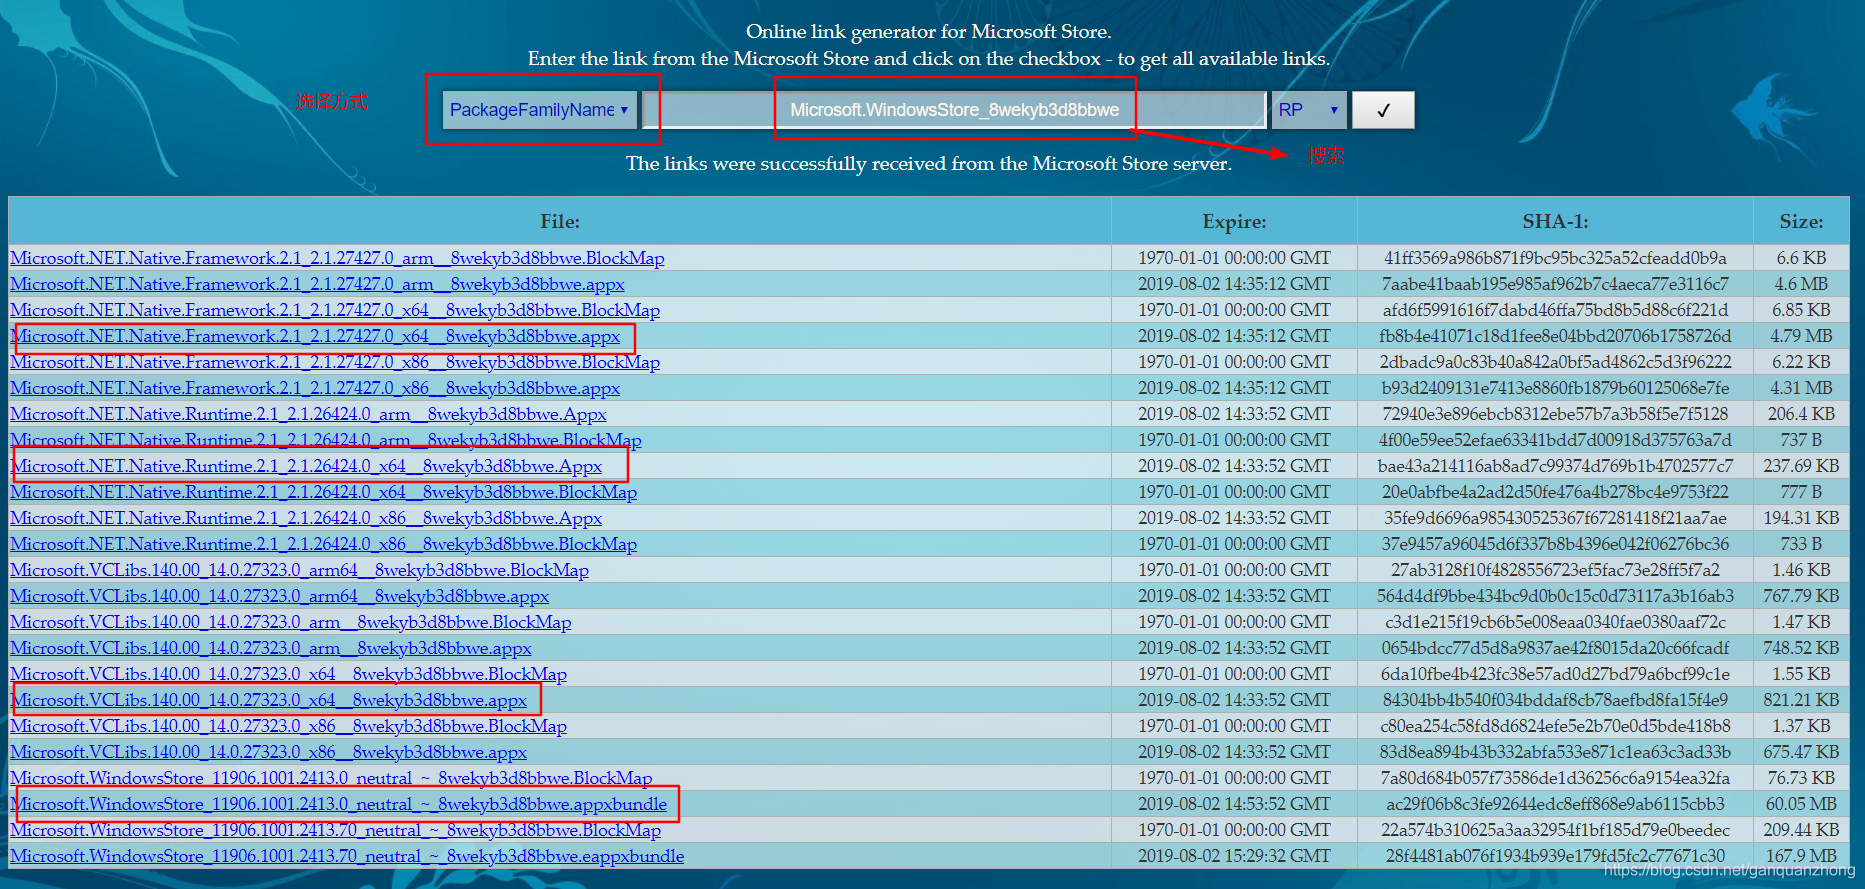Click expire date 2019-08-02 15:29:32 GMT
The height and width of the screenshot is (889, 1865).
point(1234,856)
